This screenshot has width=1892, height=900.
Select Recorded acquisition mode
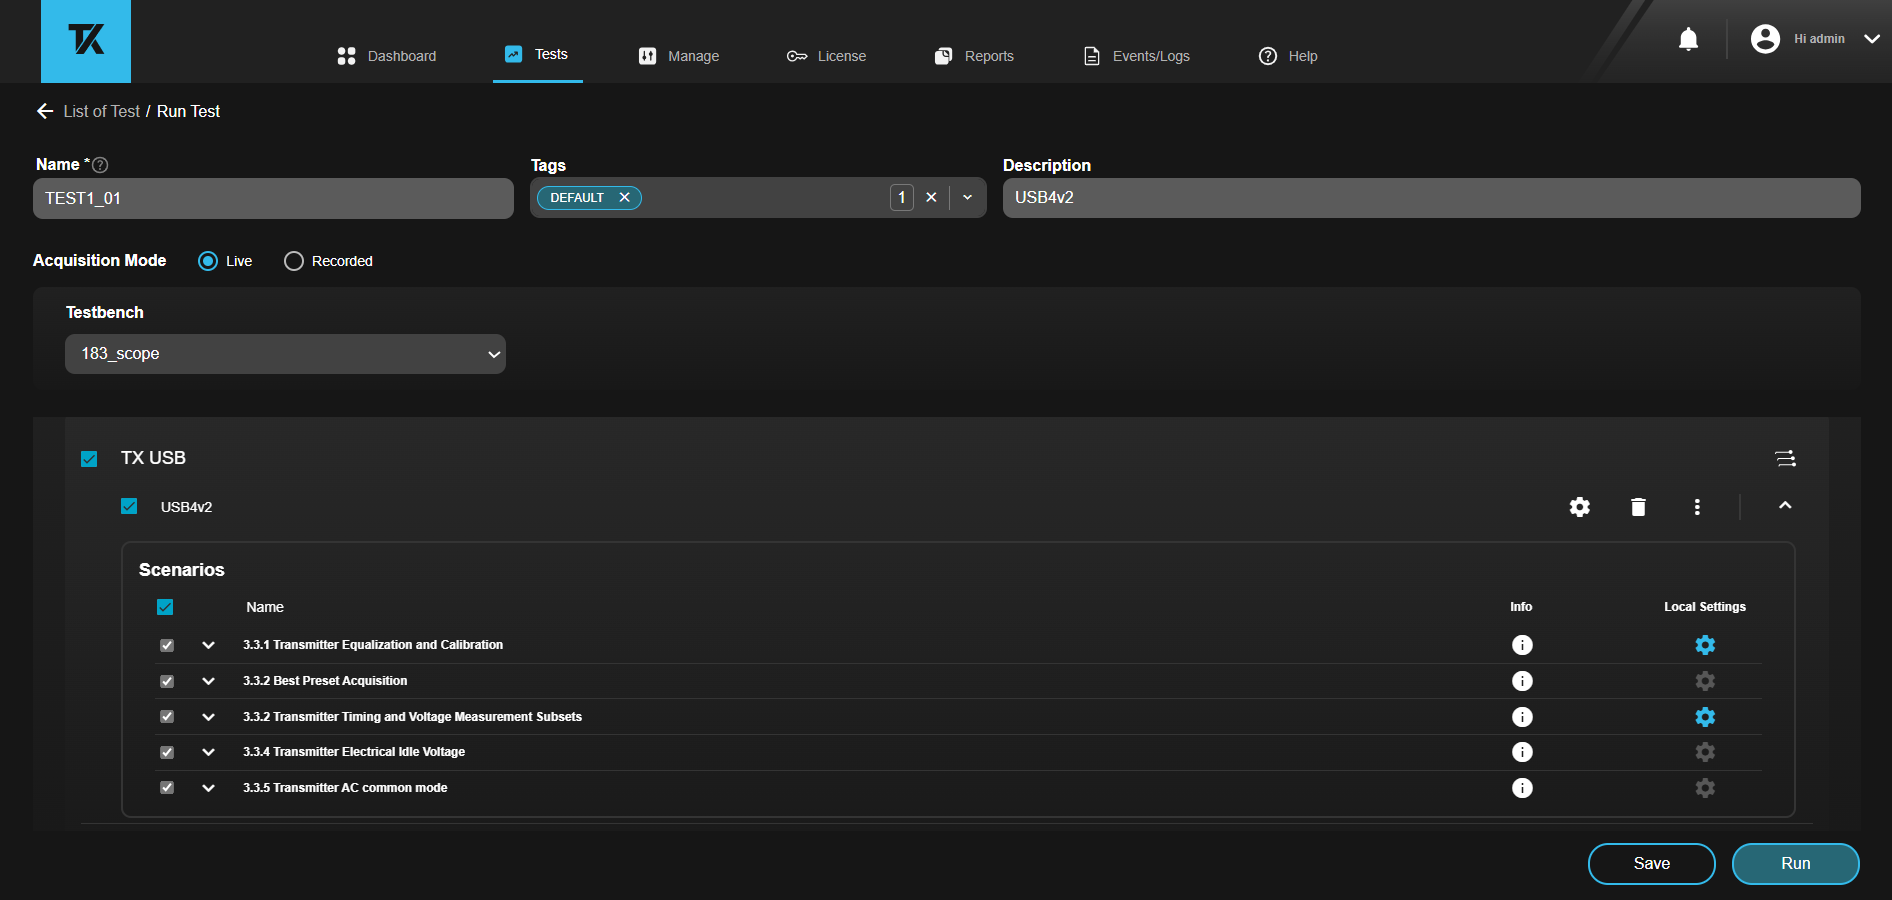[294, 261]
